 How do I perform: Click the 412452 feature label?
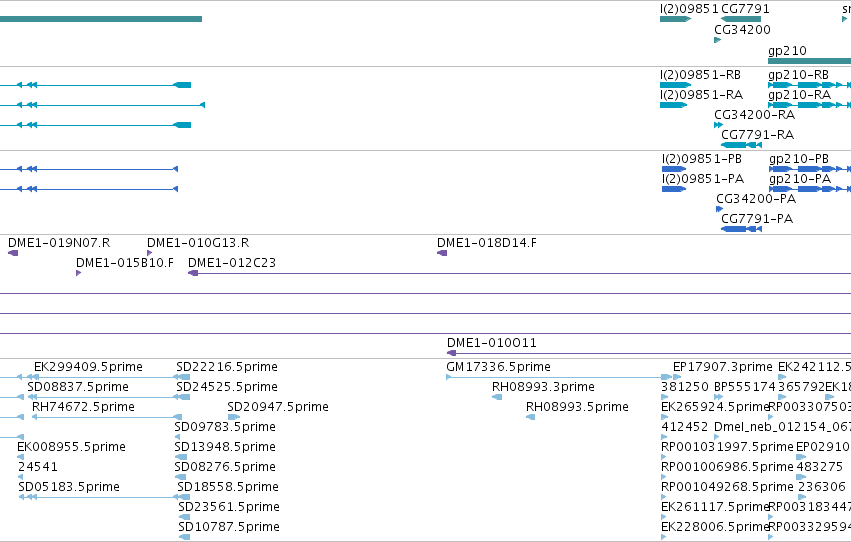pyautogui.click(x=685, y=427)
